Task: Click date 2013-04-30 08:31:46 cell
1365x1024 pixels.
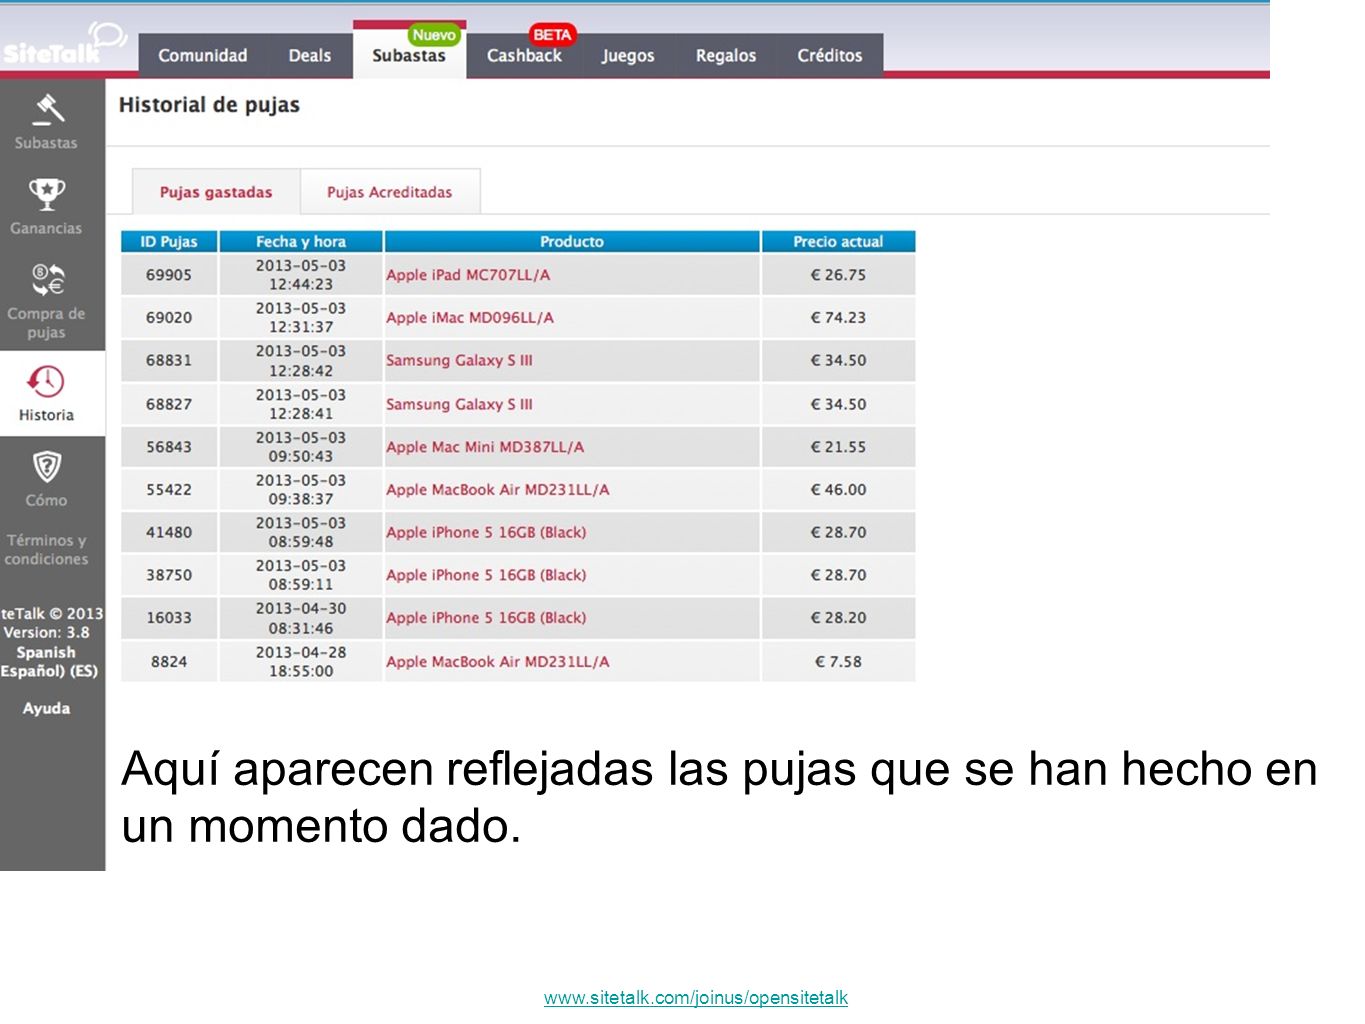Action: pos(301,618)
